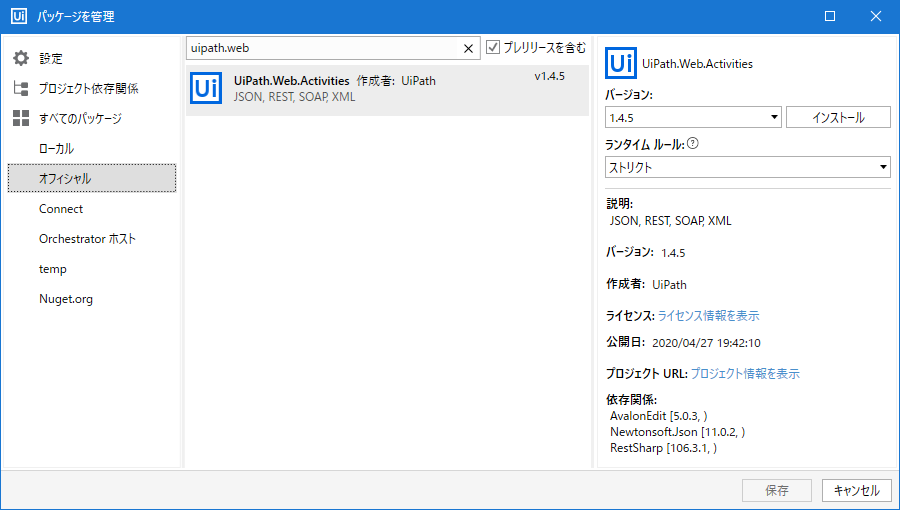This screenshot has height=510, width=900.
Task: Select the オフィシャル package source
Action: [92, 178]
